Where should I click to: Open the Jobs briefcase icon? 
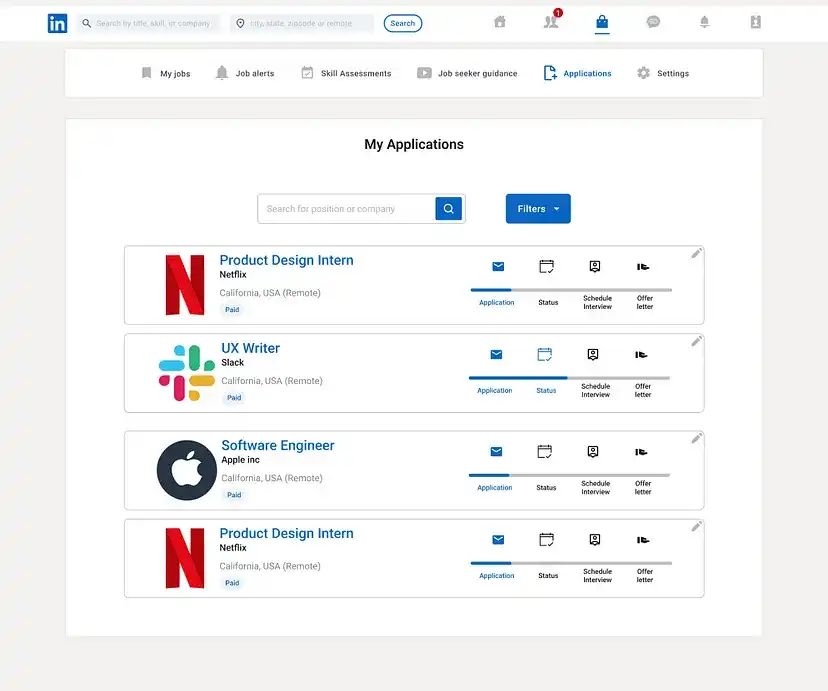(602, 22)
